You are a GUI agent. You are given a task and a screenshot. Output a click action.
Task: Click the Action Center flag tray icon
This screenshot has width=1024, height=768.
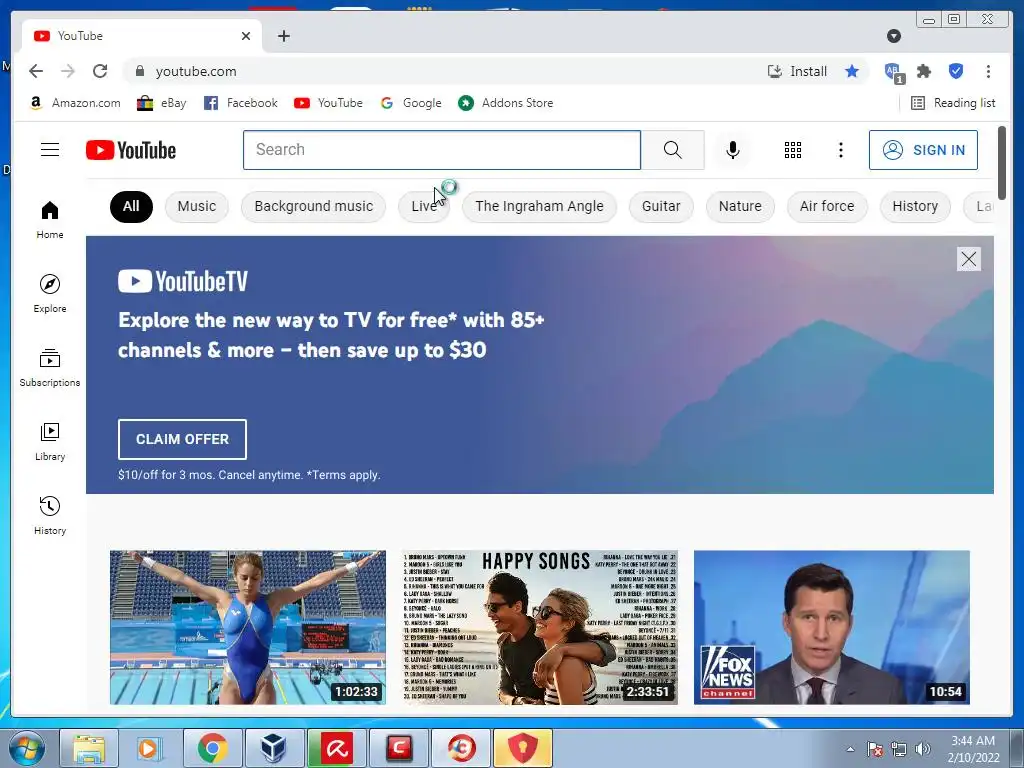875,749
